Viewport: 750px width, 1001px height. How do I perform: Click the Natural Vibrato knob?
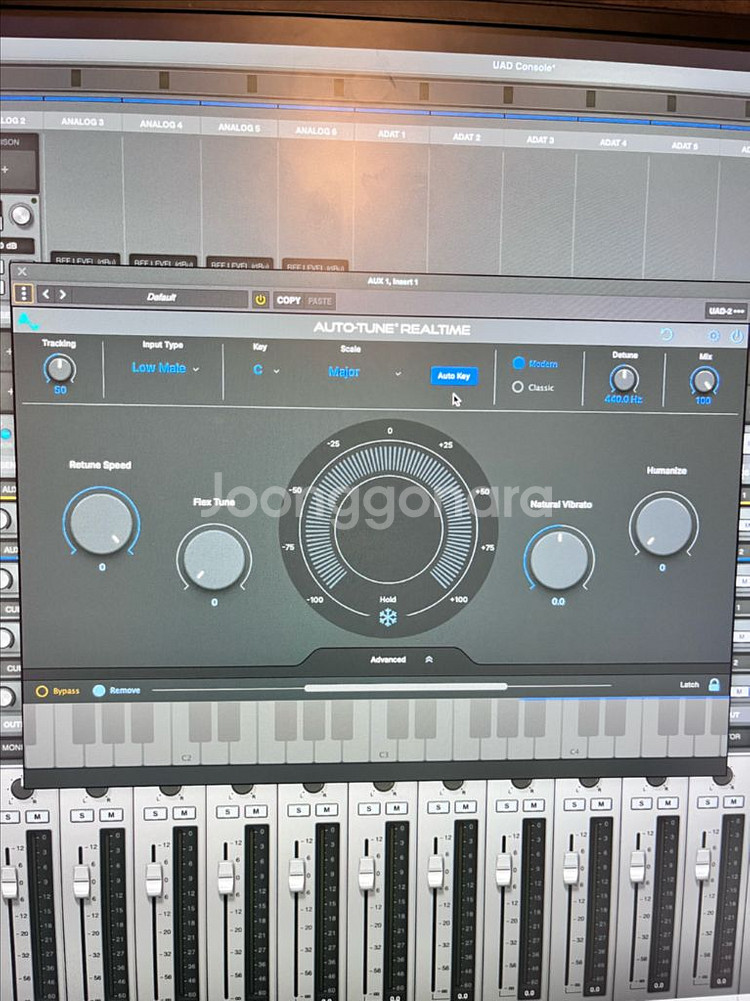(559, 559)
